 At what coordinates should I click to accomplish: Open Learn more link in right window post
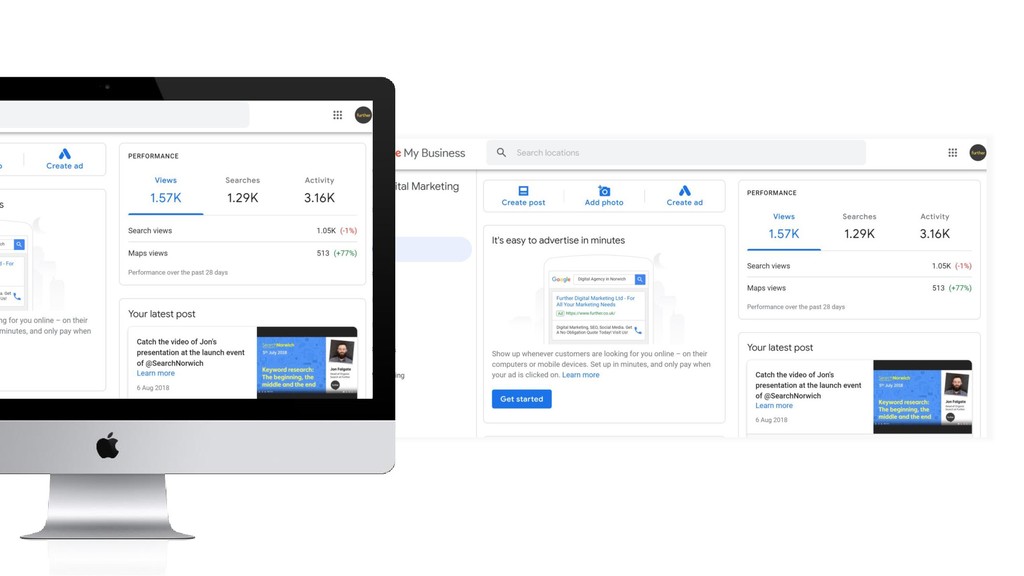point(774,406)
